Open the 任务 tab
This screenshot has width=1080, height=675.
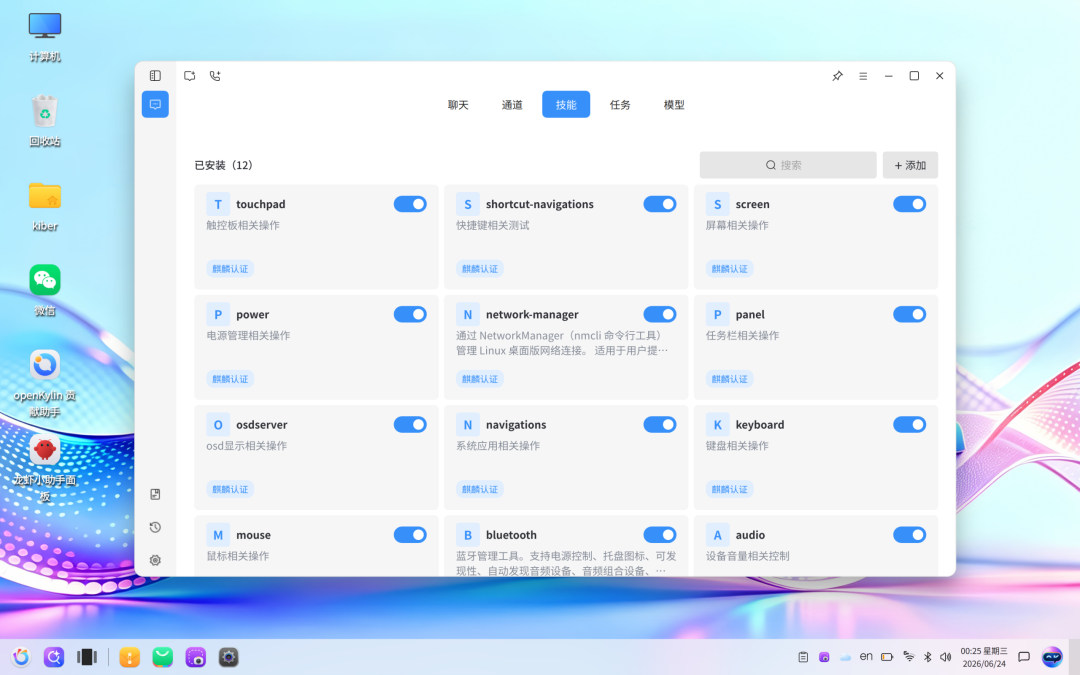[620, 105]
